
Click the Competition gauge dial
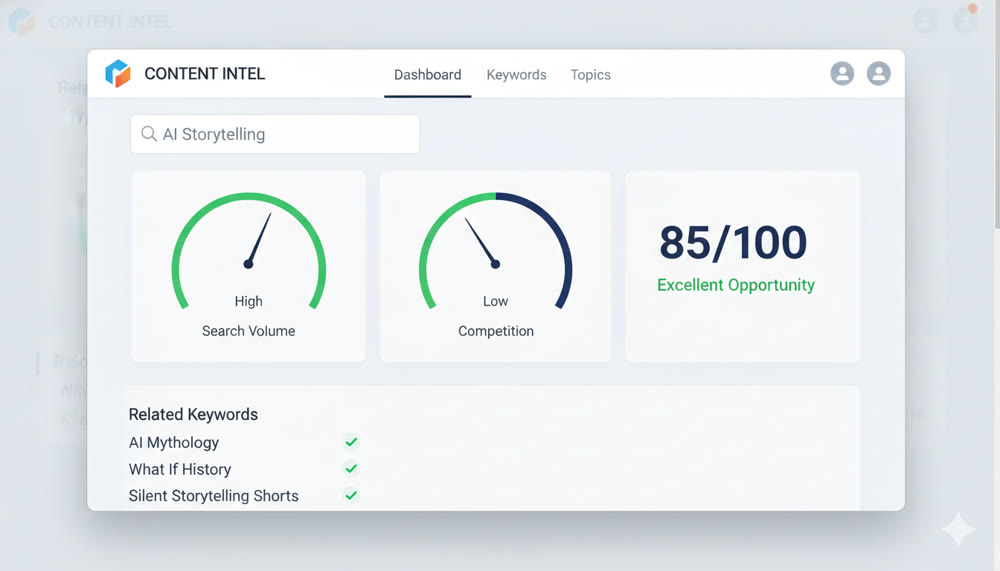(x=495, y=250)
